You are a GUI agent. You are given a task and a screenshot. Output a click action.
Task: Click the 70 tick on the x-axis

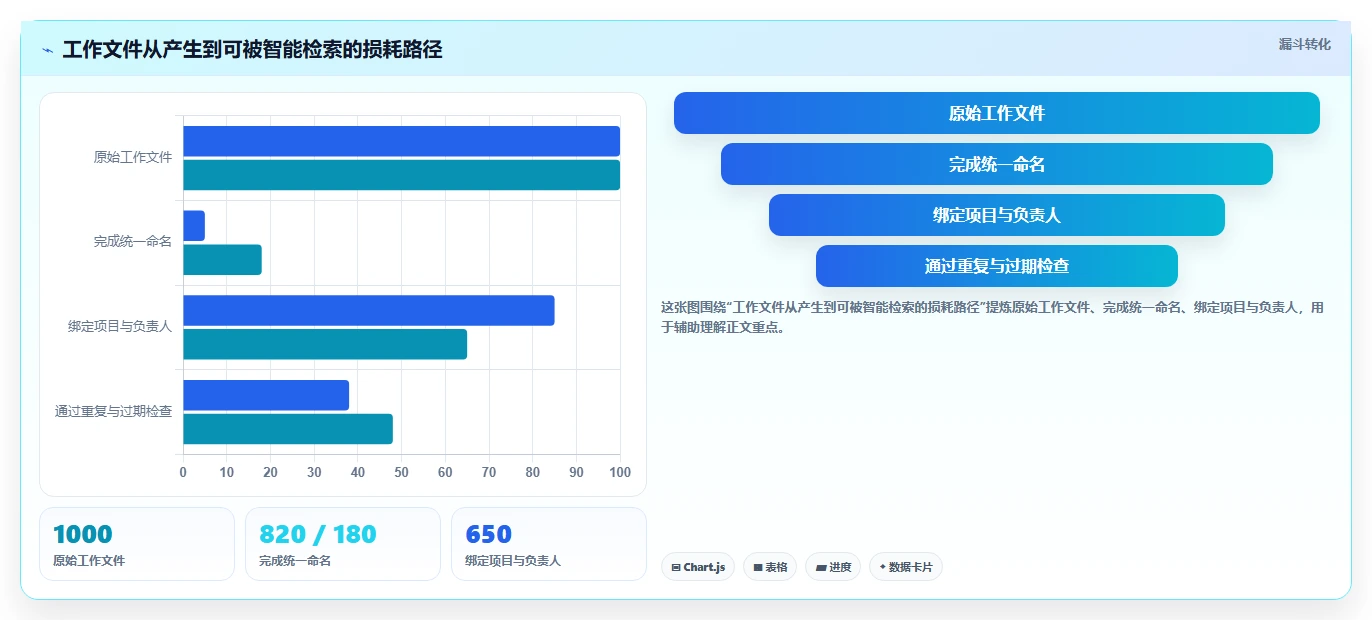pyautogui.click(x=489, y=472)
